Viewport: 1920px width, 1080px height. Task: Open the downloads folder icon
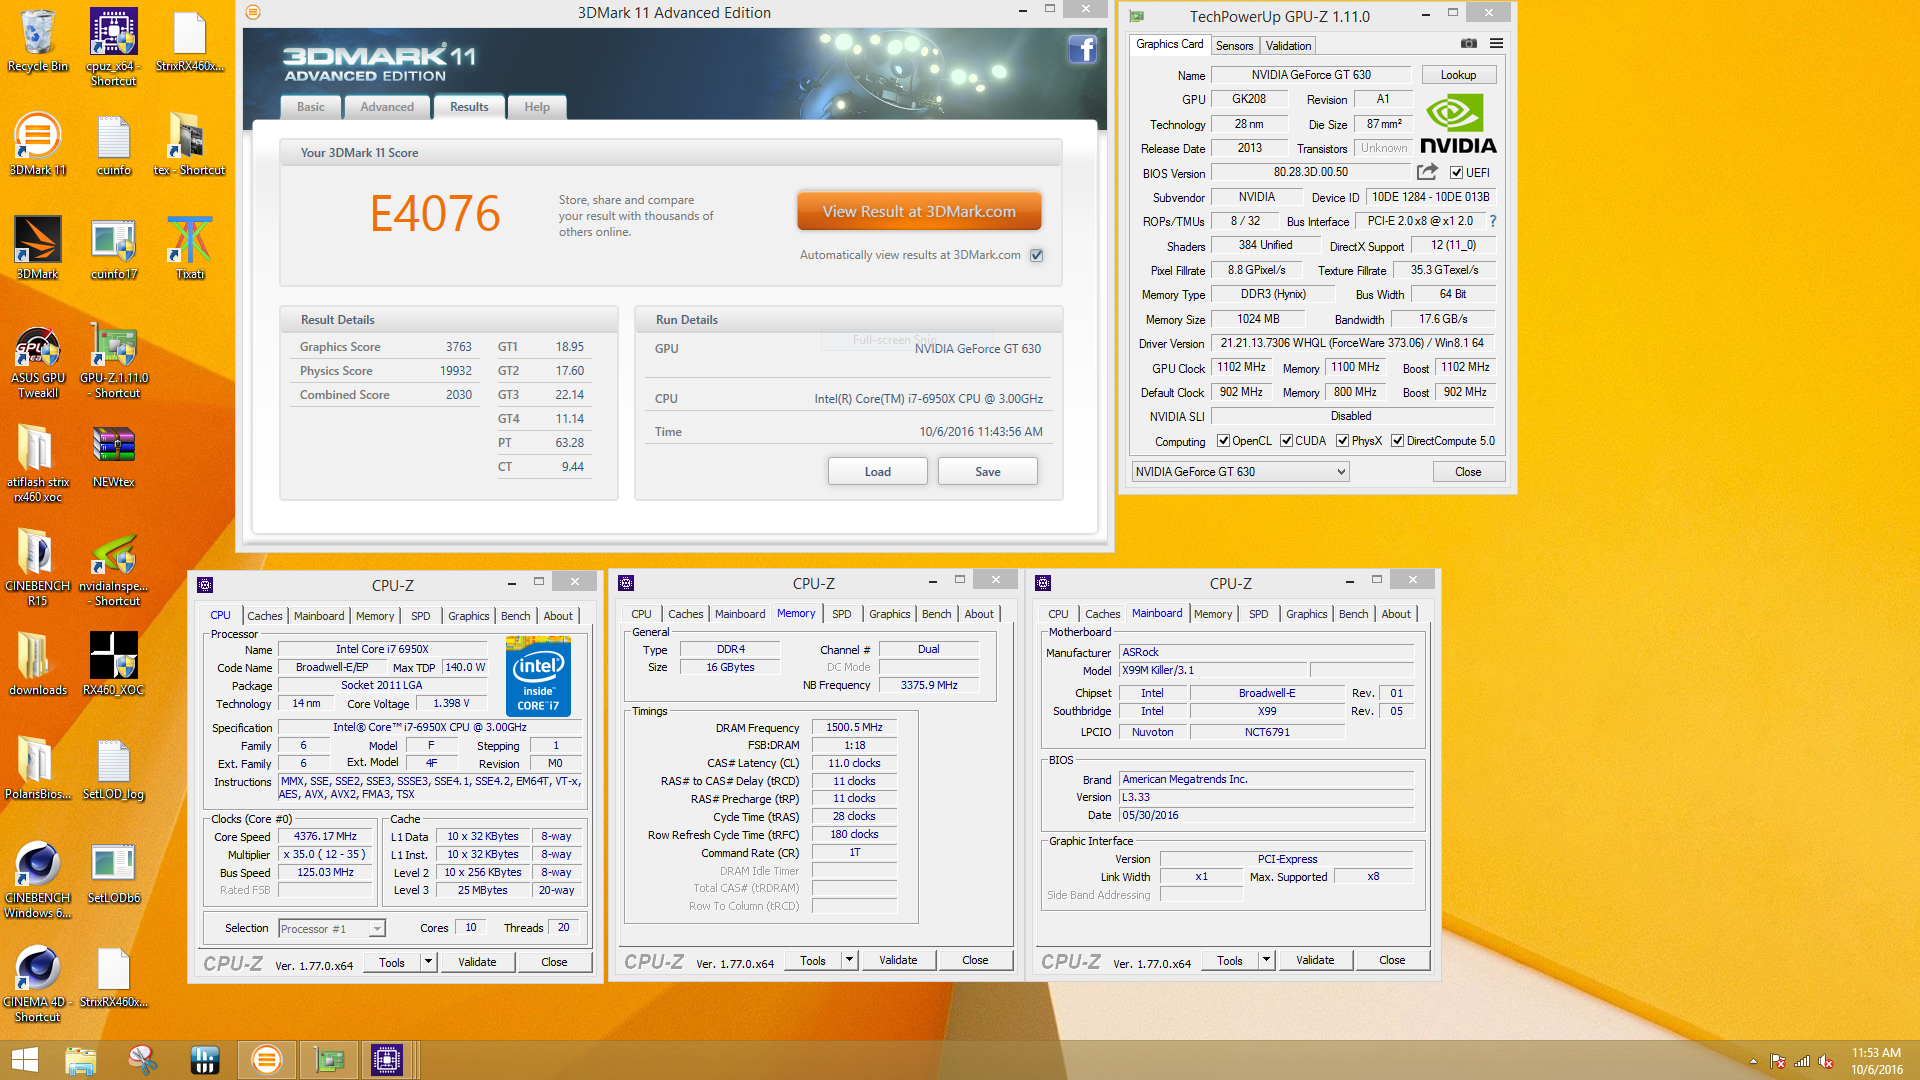click(37, 664)
